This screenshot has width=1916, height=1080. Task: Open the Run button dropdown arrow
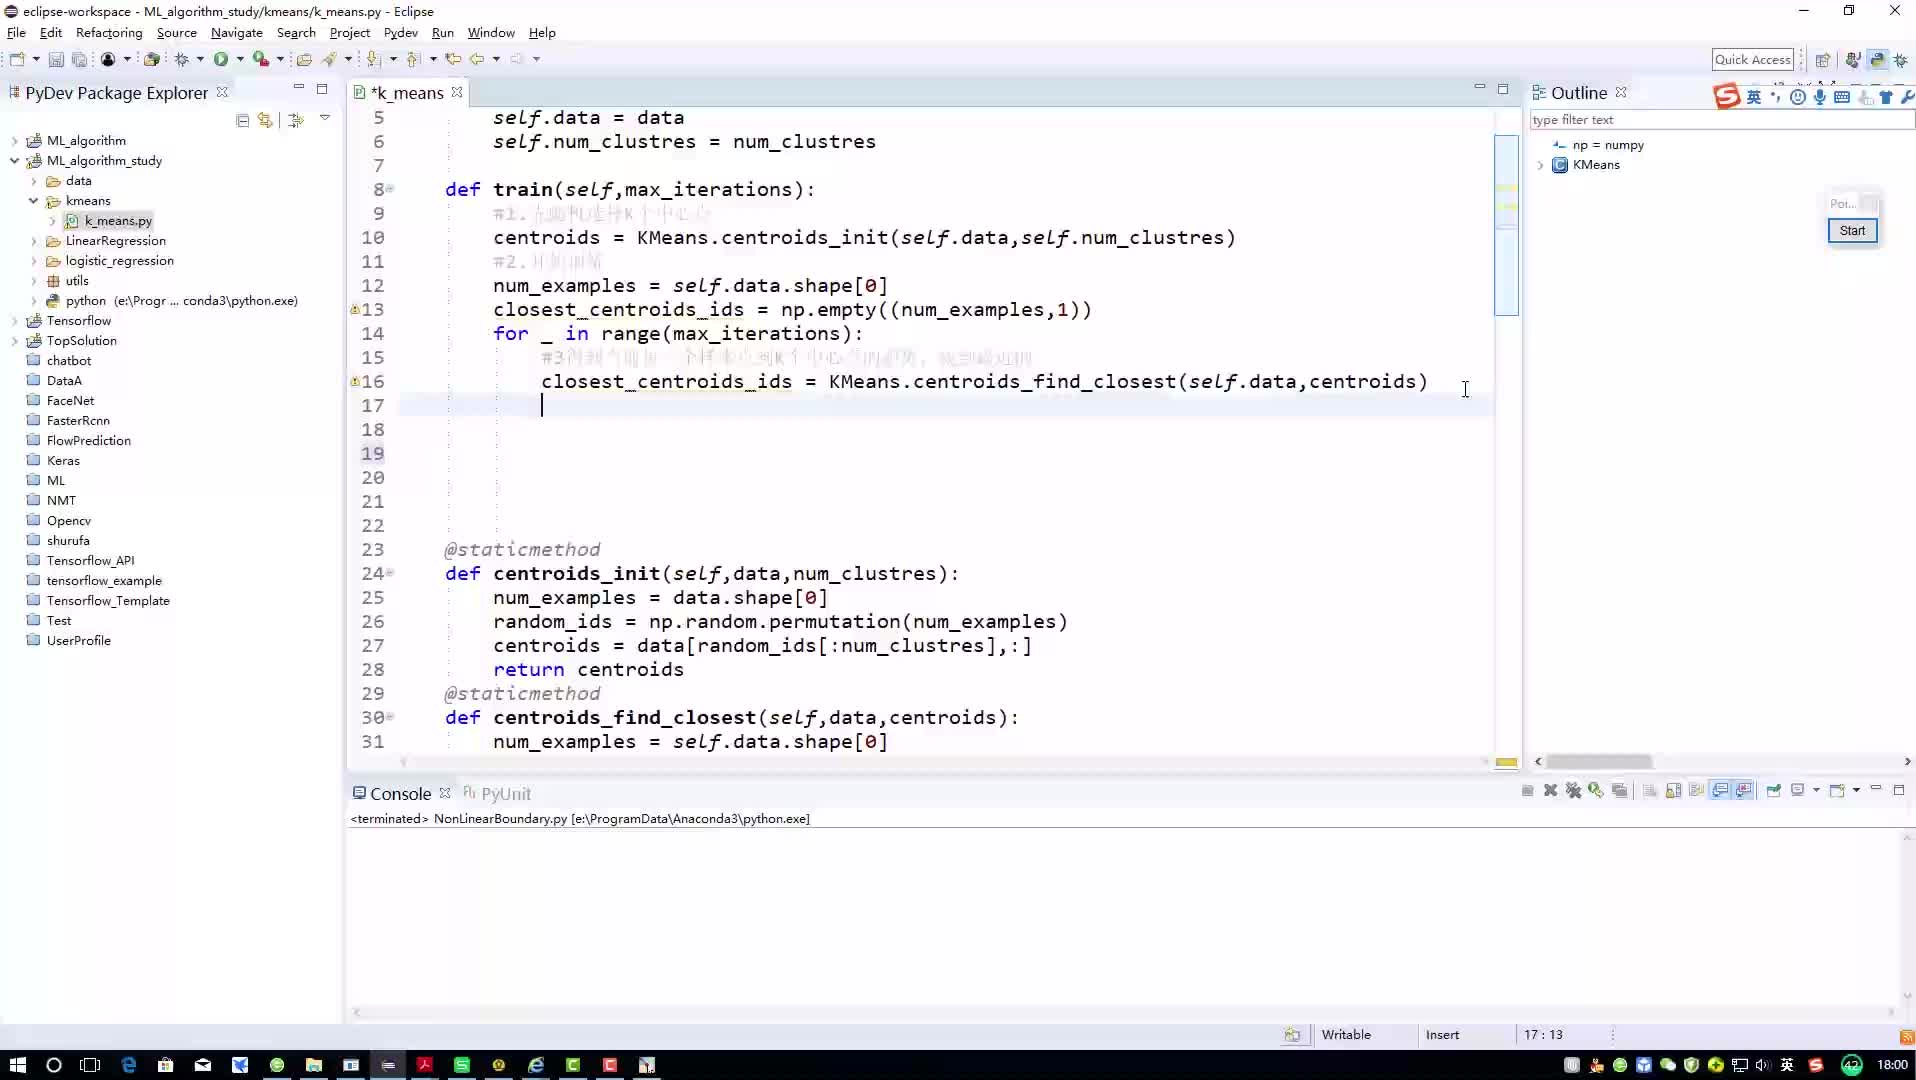click(240, 59)
